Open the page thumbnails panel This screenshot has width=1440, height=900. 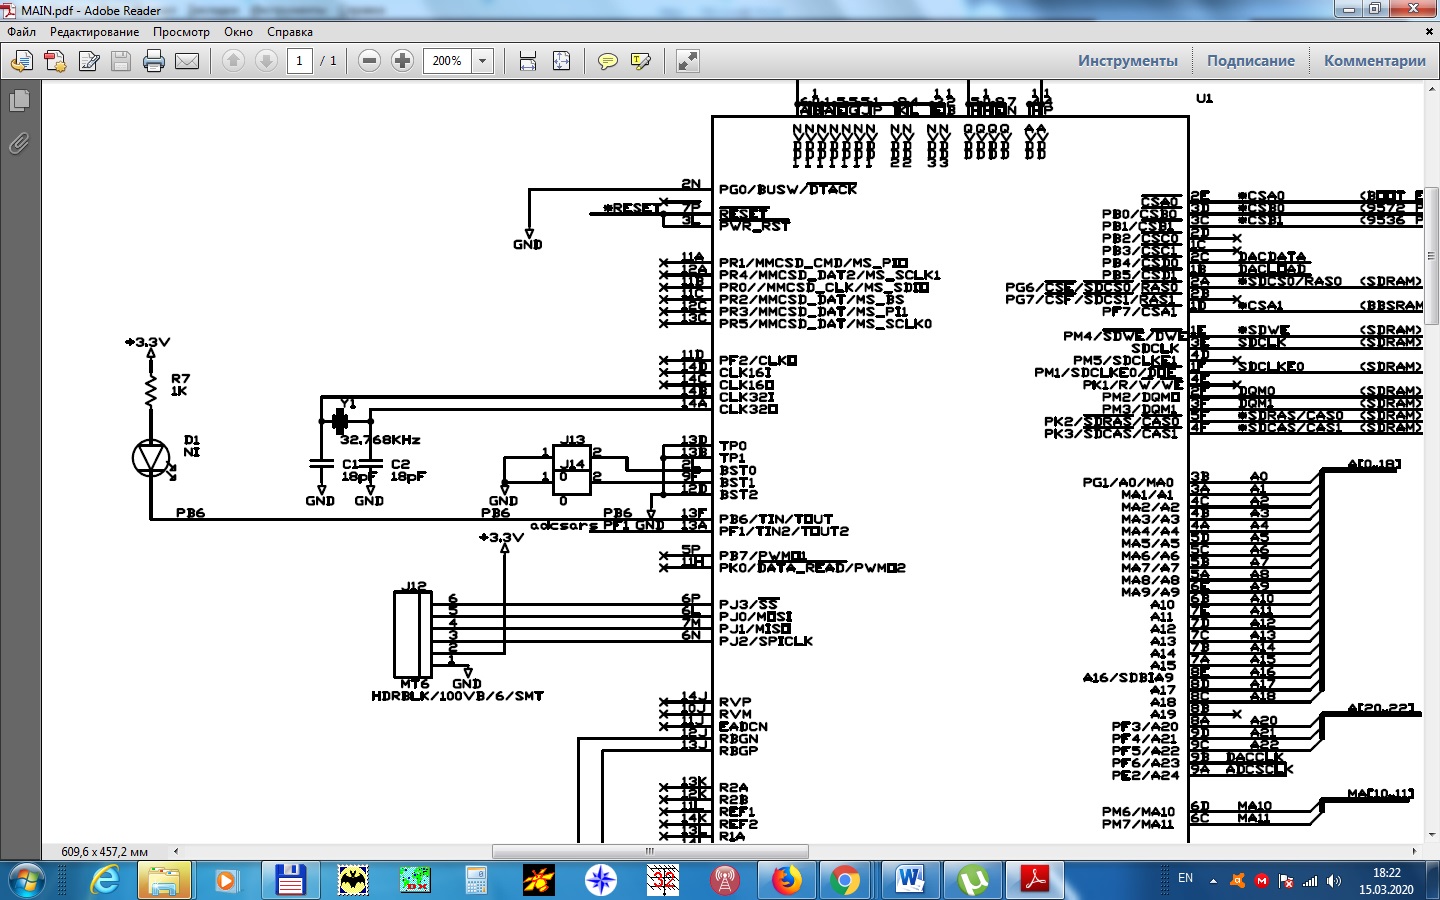click(x=19, y=101)
